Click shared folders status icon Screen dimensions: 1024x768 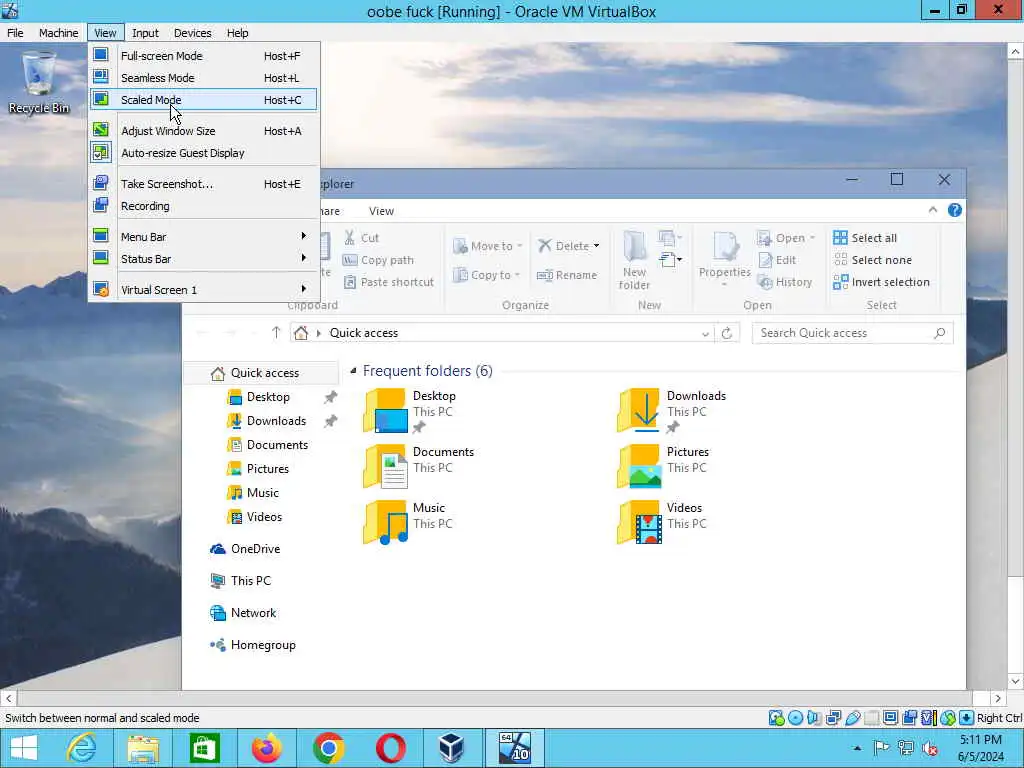click(871, 718)
